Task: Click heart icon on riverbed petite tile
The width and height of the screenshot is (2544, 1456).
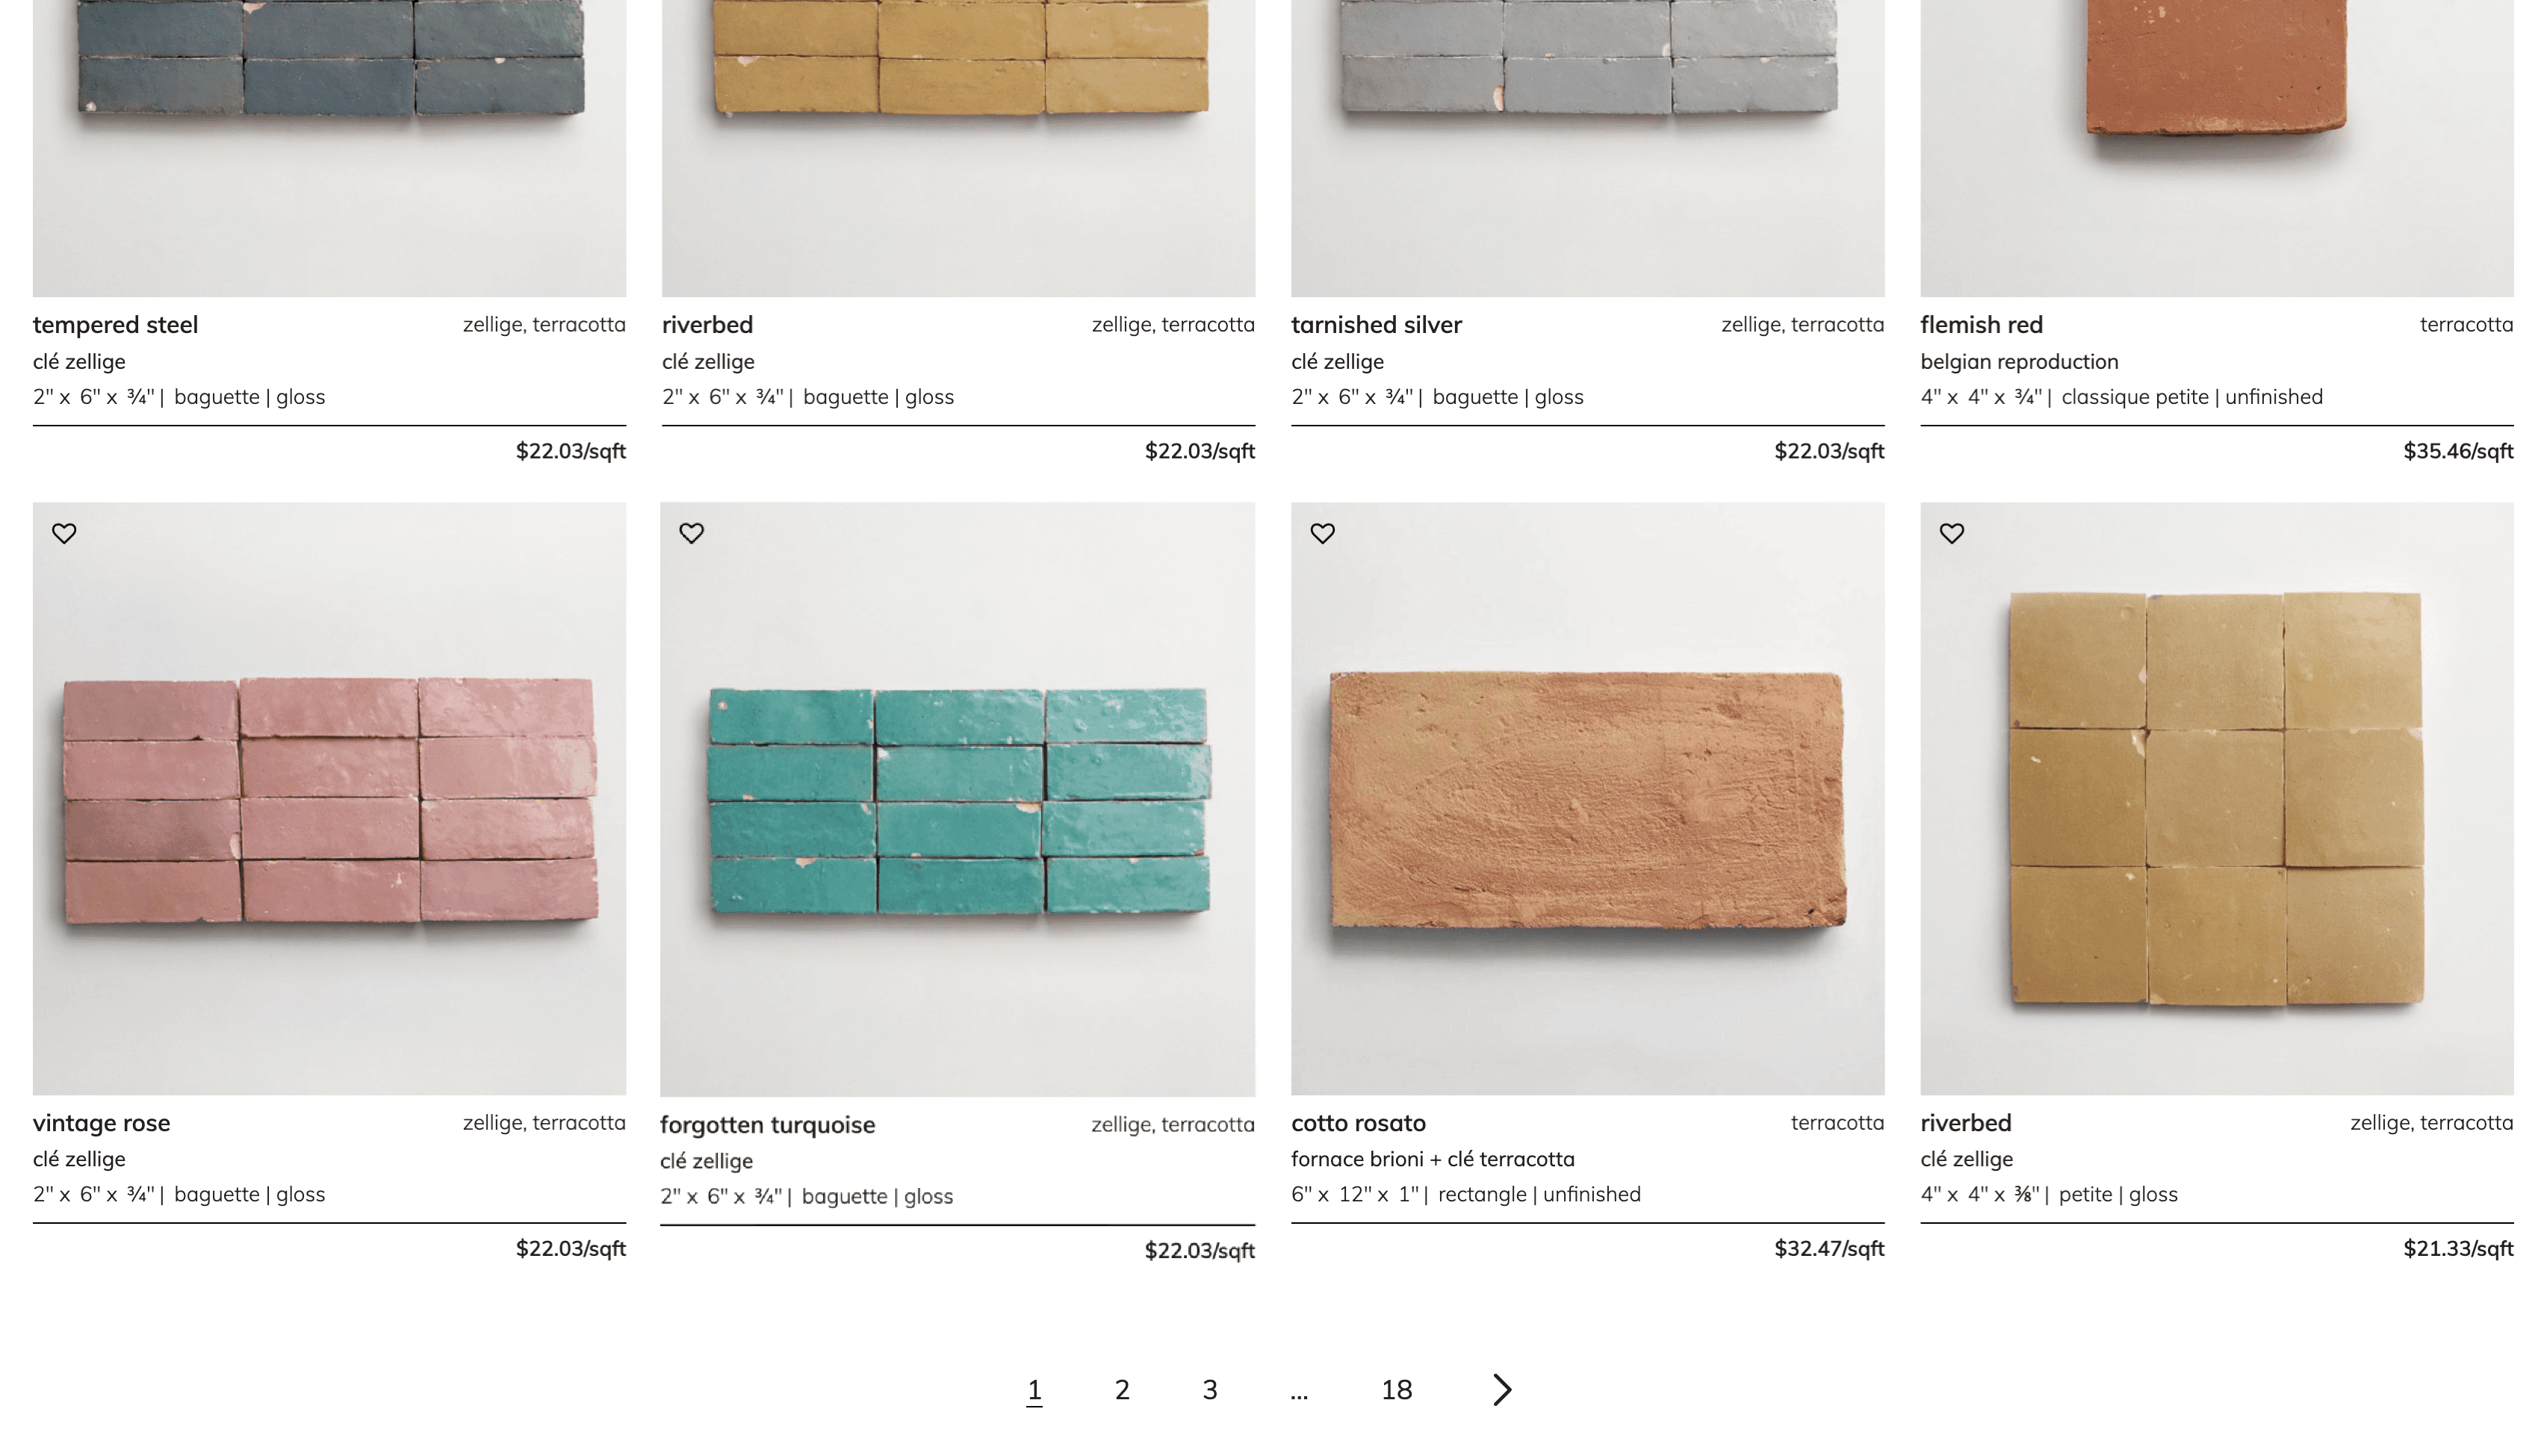Action: (x=1951, y=533)
